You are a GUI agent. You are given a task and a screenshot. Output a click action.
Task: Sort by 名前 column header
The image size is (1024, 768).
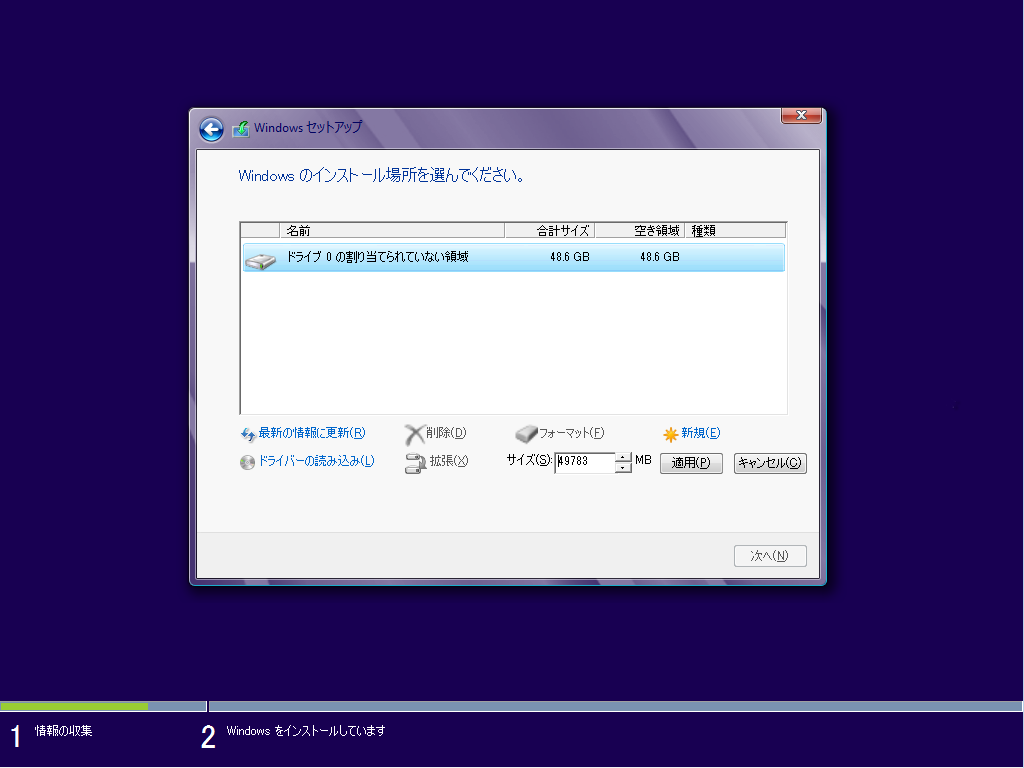click(x=392, y=231)
